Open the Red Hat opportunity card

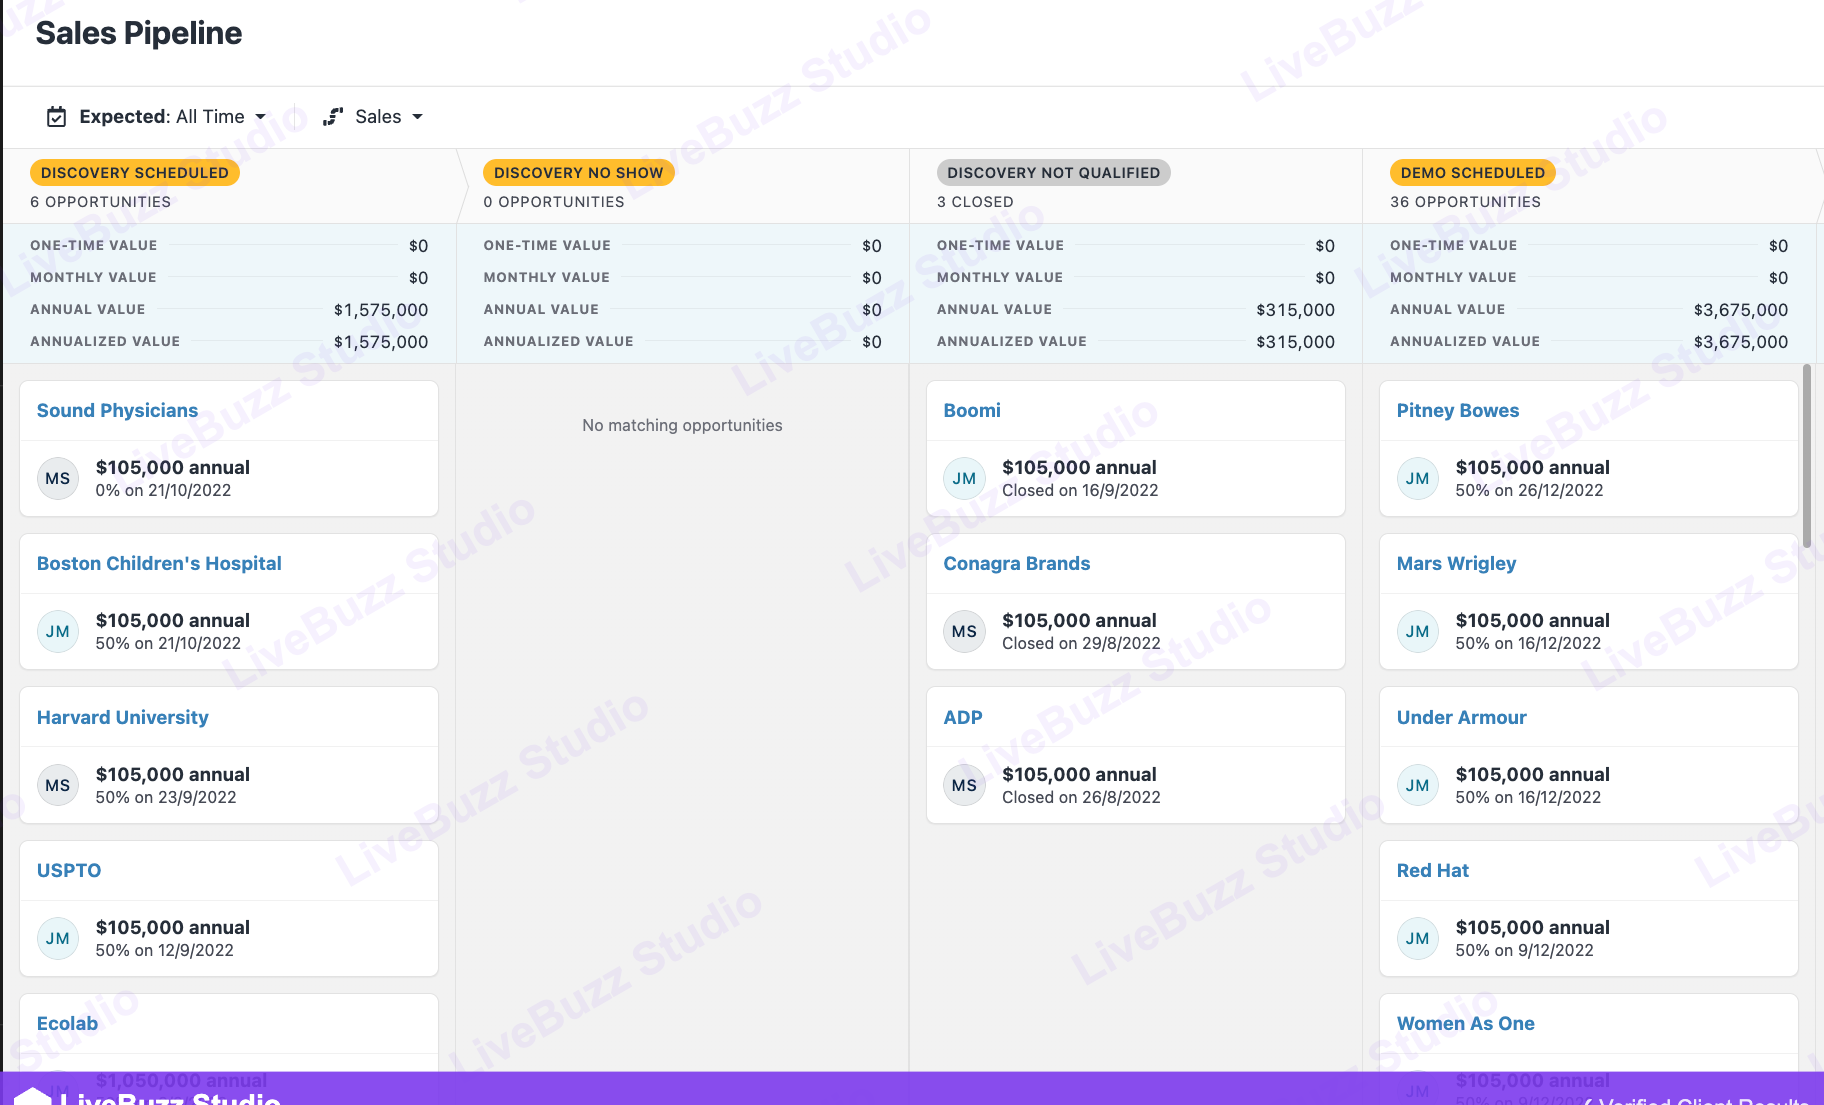[1588, 908]
